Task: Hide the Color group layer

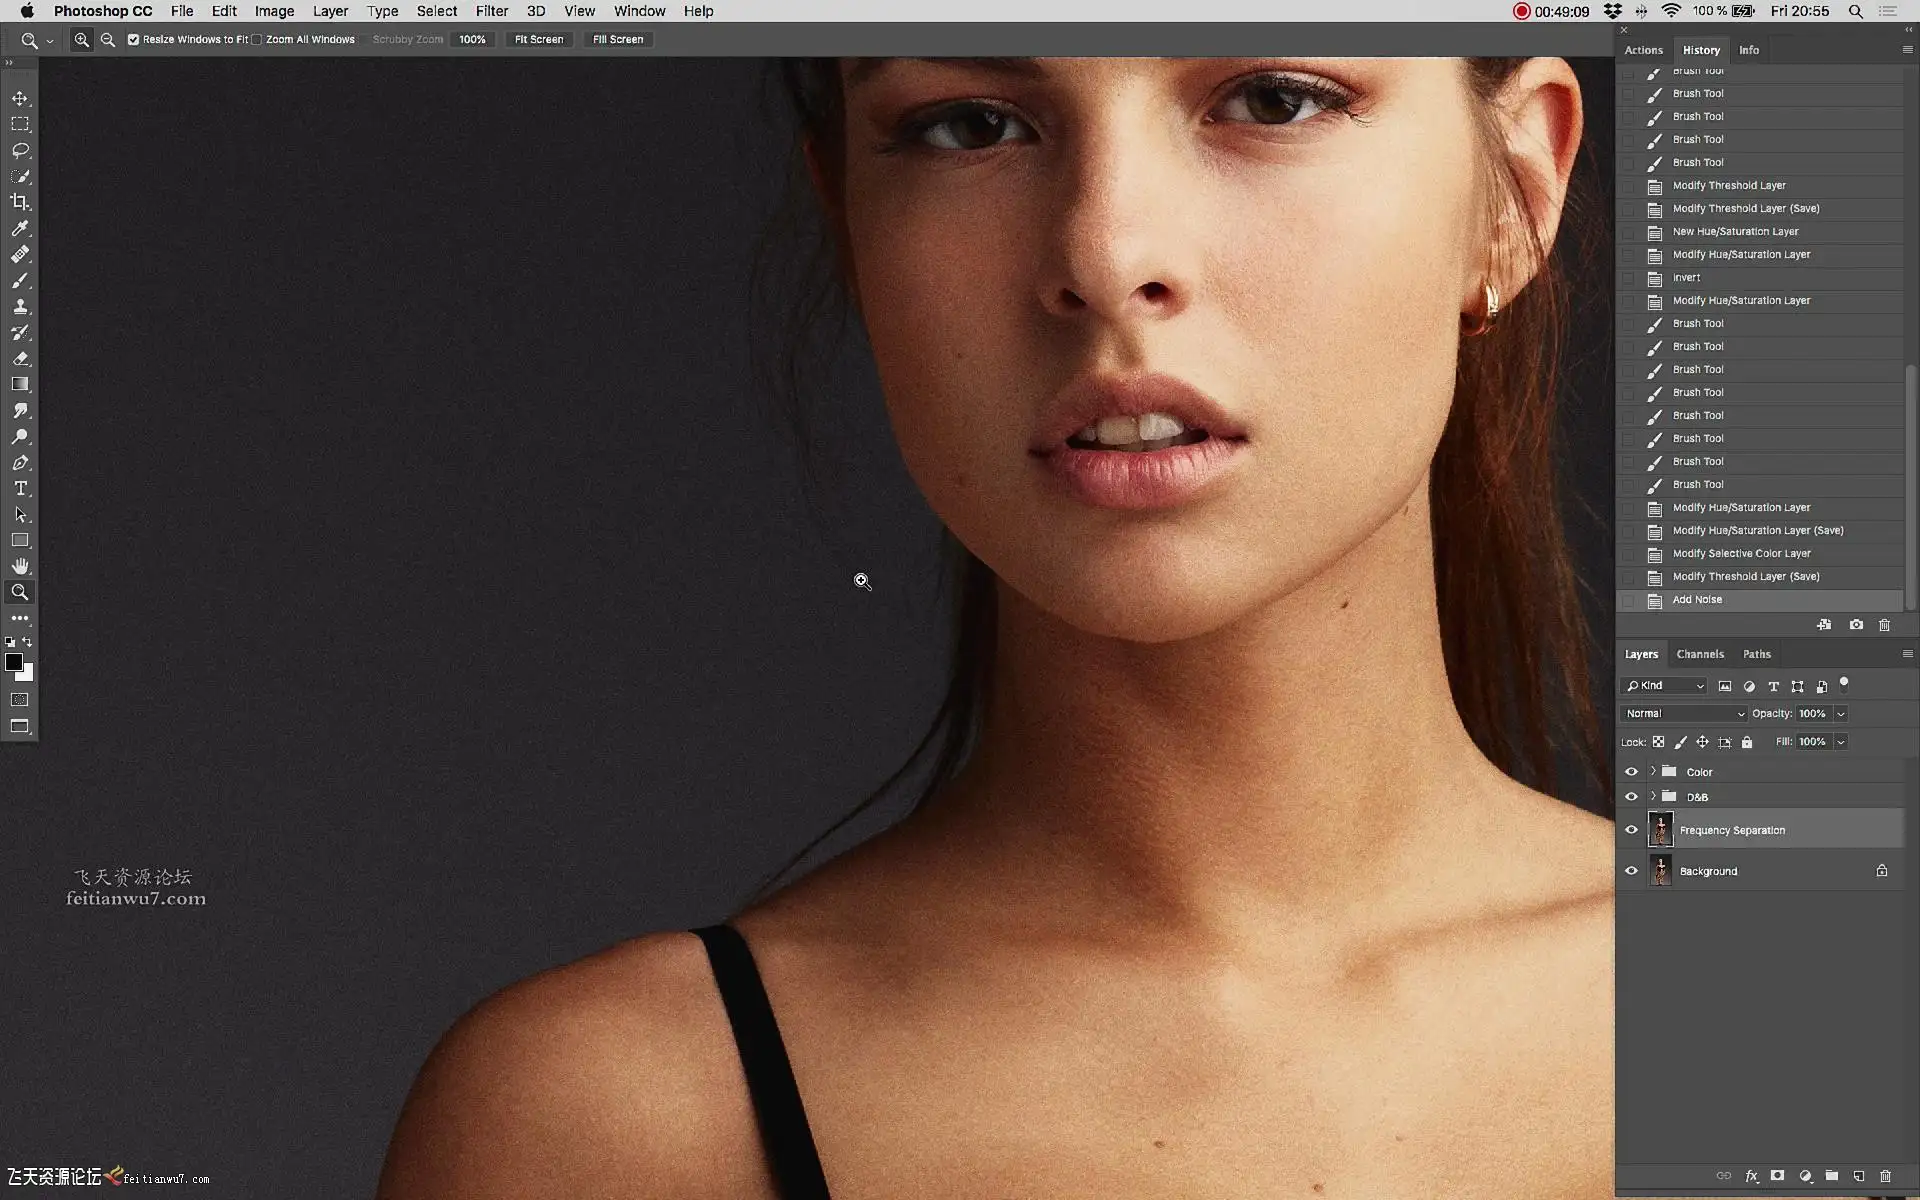Action: (1631, 772)
